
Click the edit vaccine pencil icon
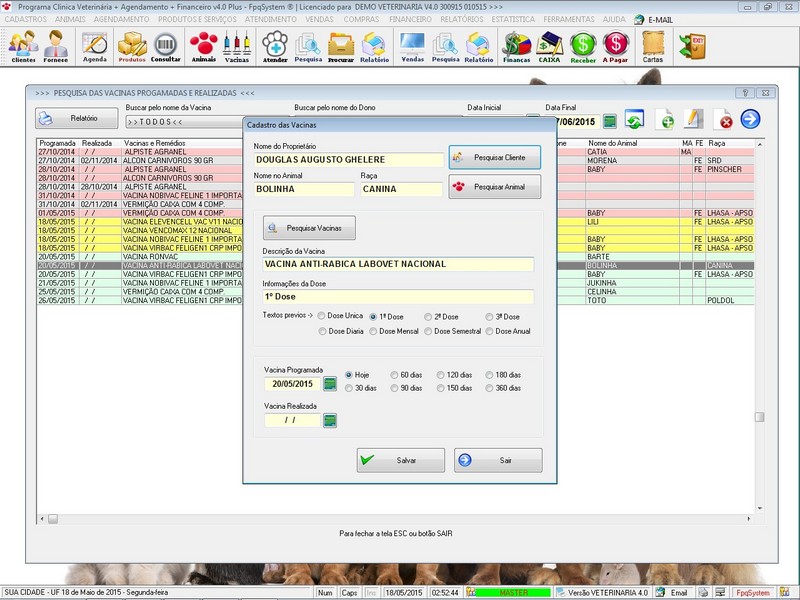693,120
